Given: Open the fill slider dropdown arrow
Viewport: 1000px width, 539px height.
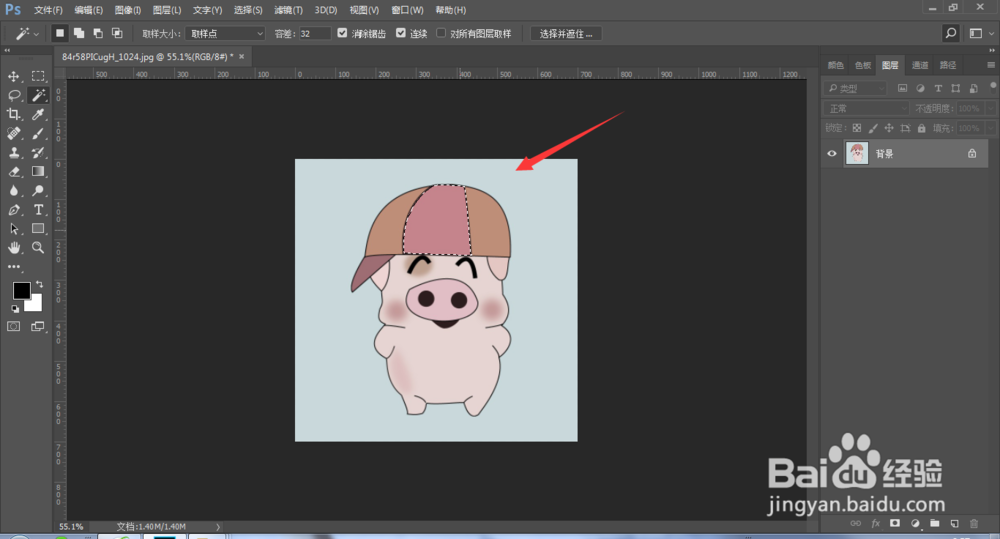Looking at the screenshot, I should (990, 128).
